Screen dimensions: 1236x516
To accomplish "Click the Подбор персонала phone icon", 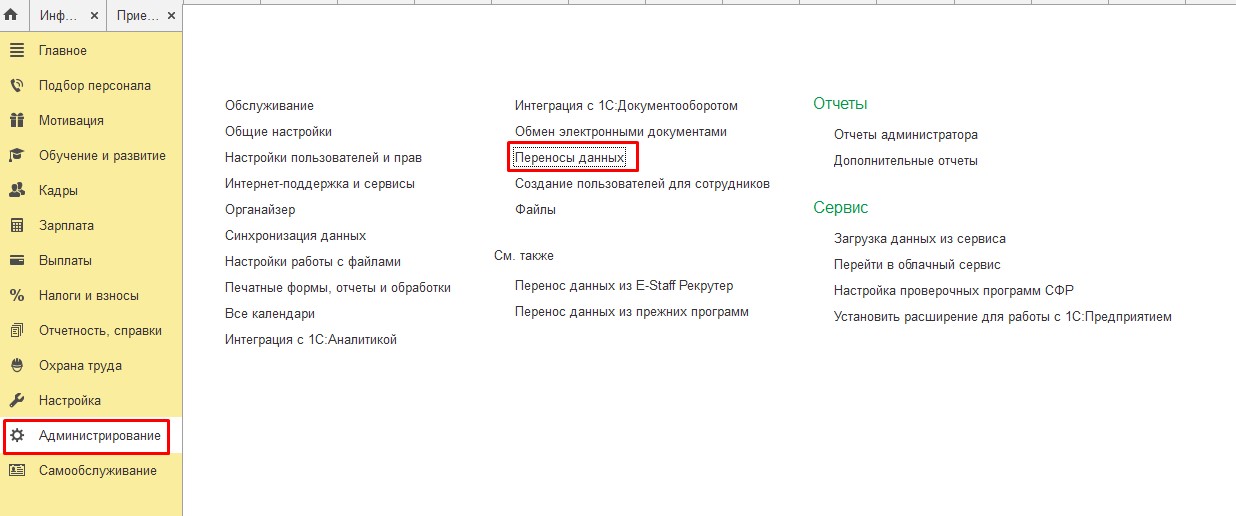I will point(17,86).
